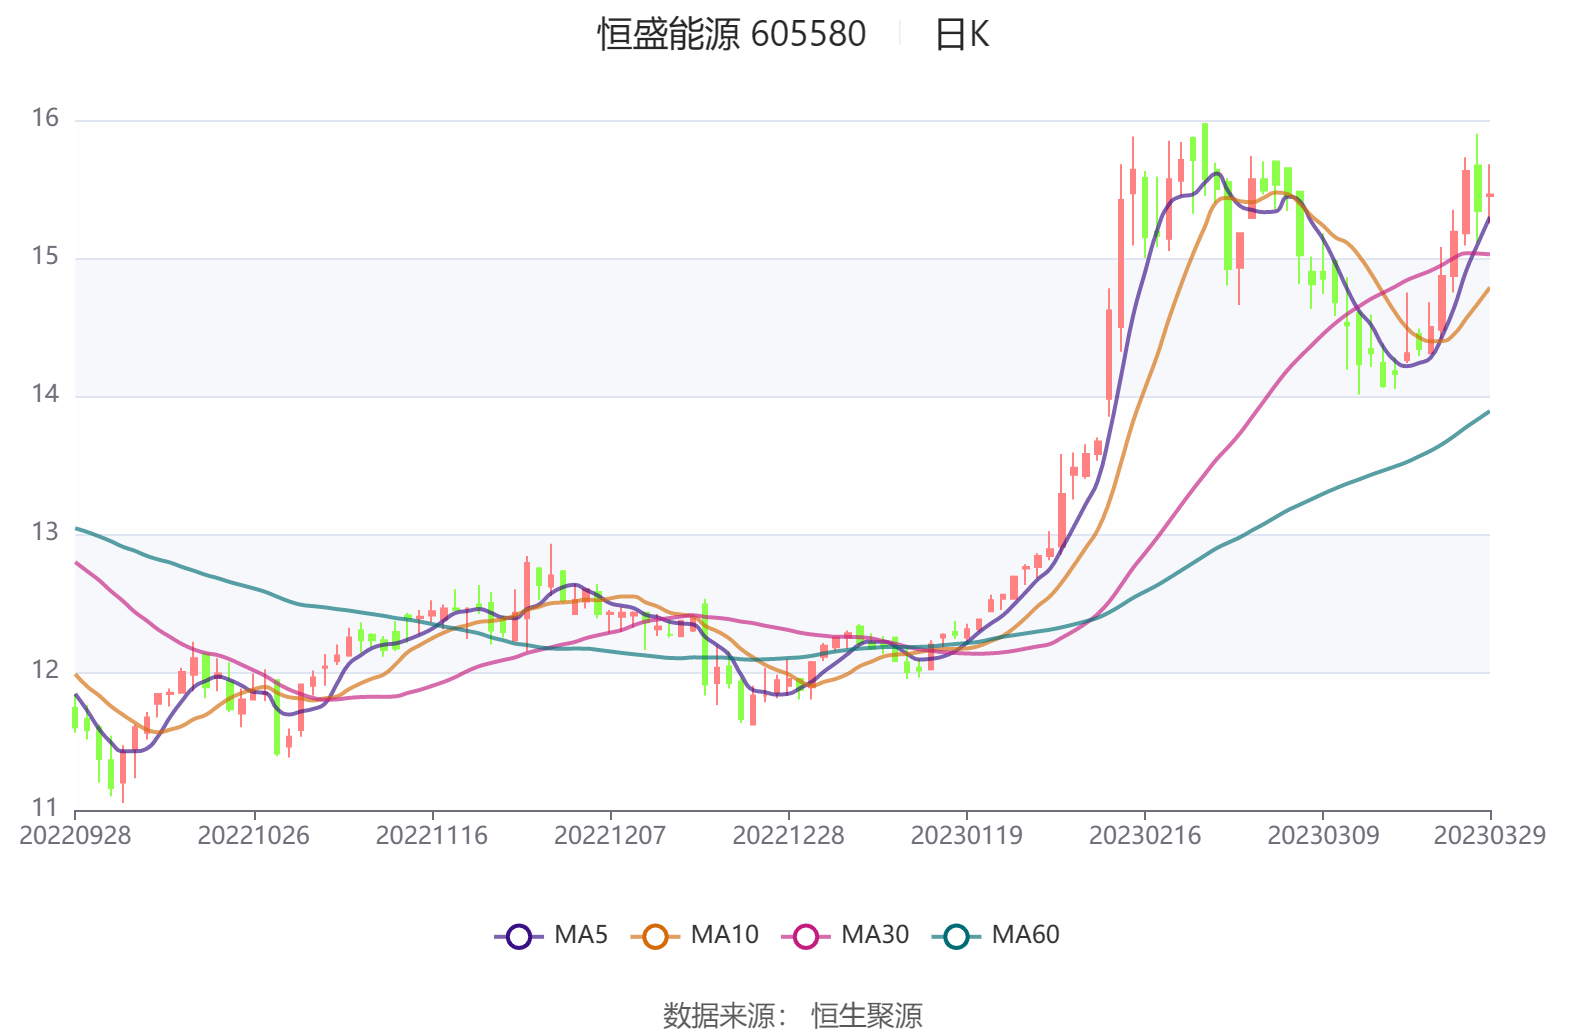Click the x-axis date 20230216
Viewport: 1586px width, 1034px height.
click(x=1145, y=836)
